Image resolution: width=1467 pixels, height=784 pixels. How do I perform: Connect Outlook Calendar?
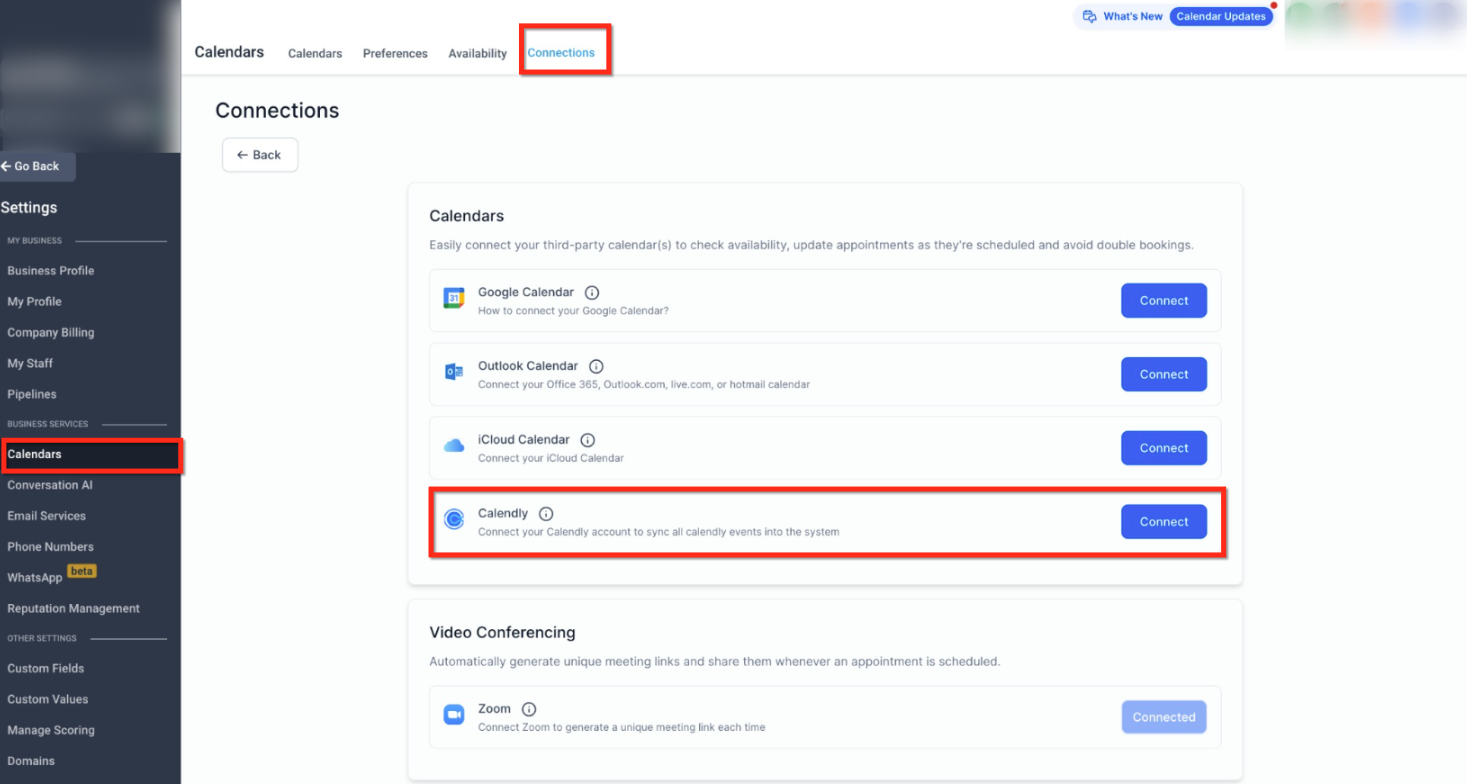(1164, 374)
